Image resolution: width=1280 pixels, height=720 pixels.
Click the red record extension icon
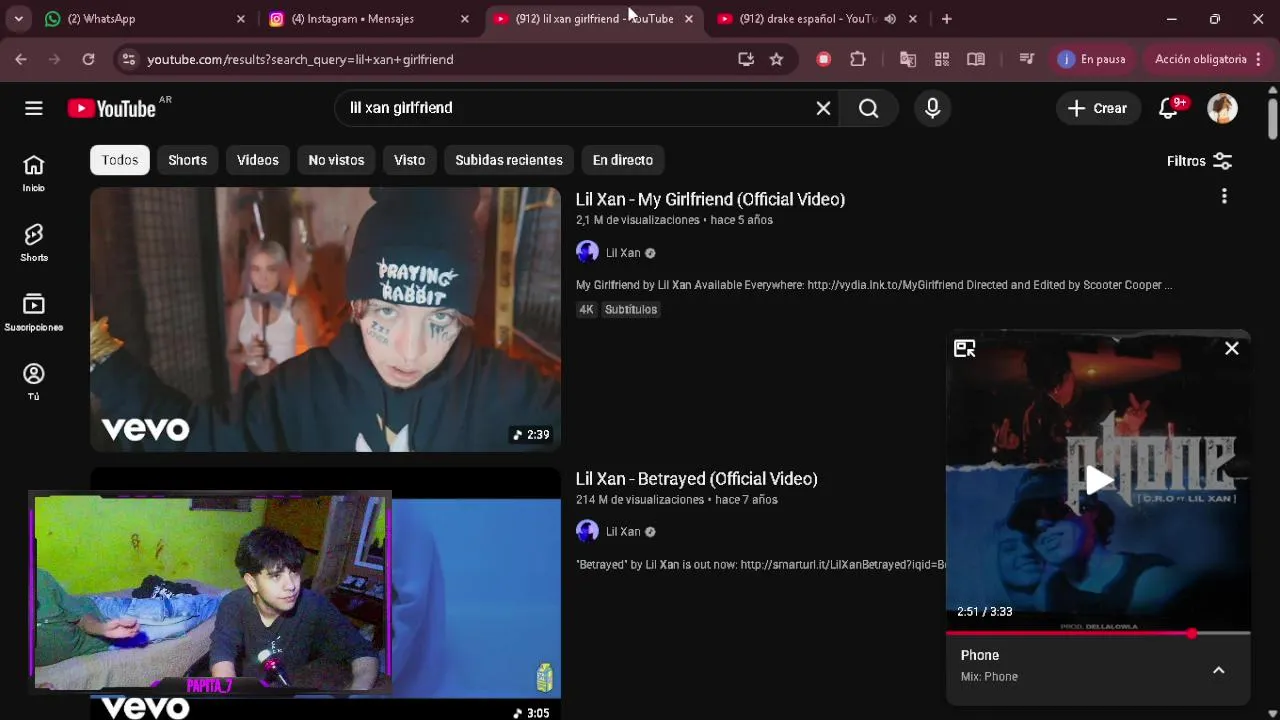(x=824, y=59)
